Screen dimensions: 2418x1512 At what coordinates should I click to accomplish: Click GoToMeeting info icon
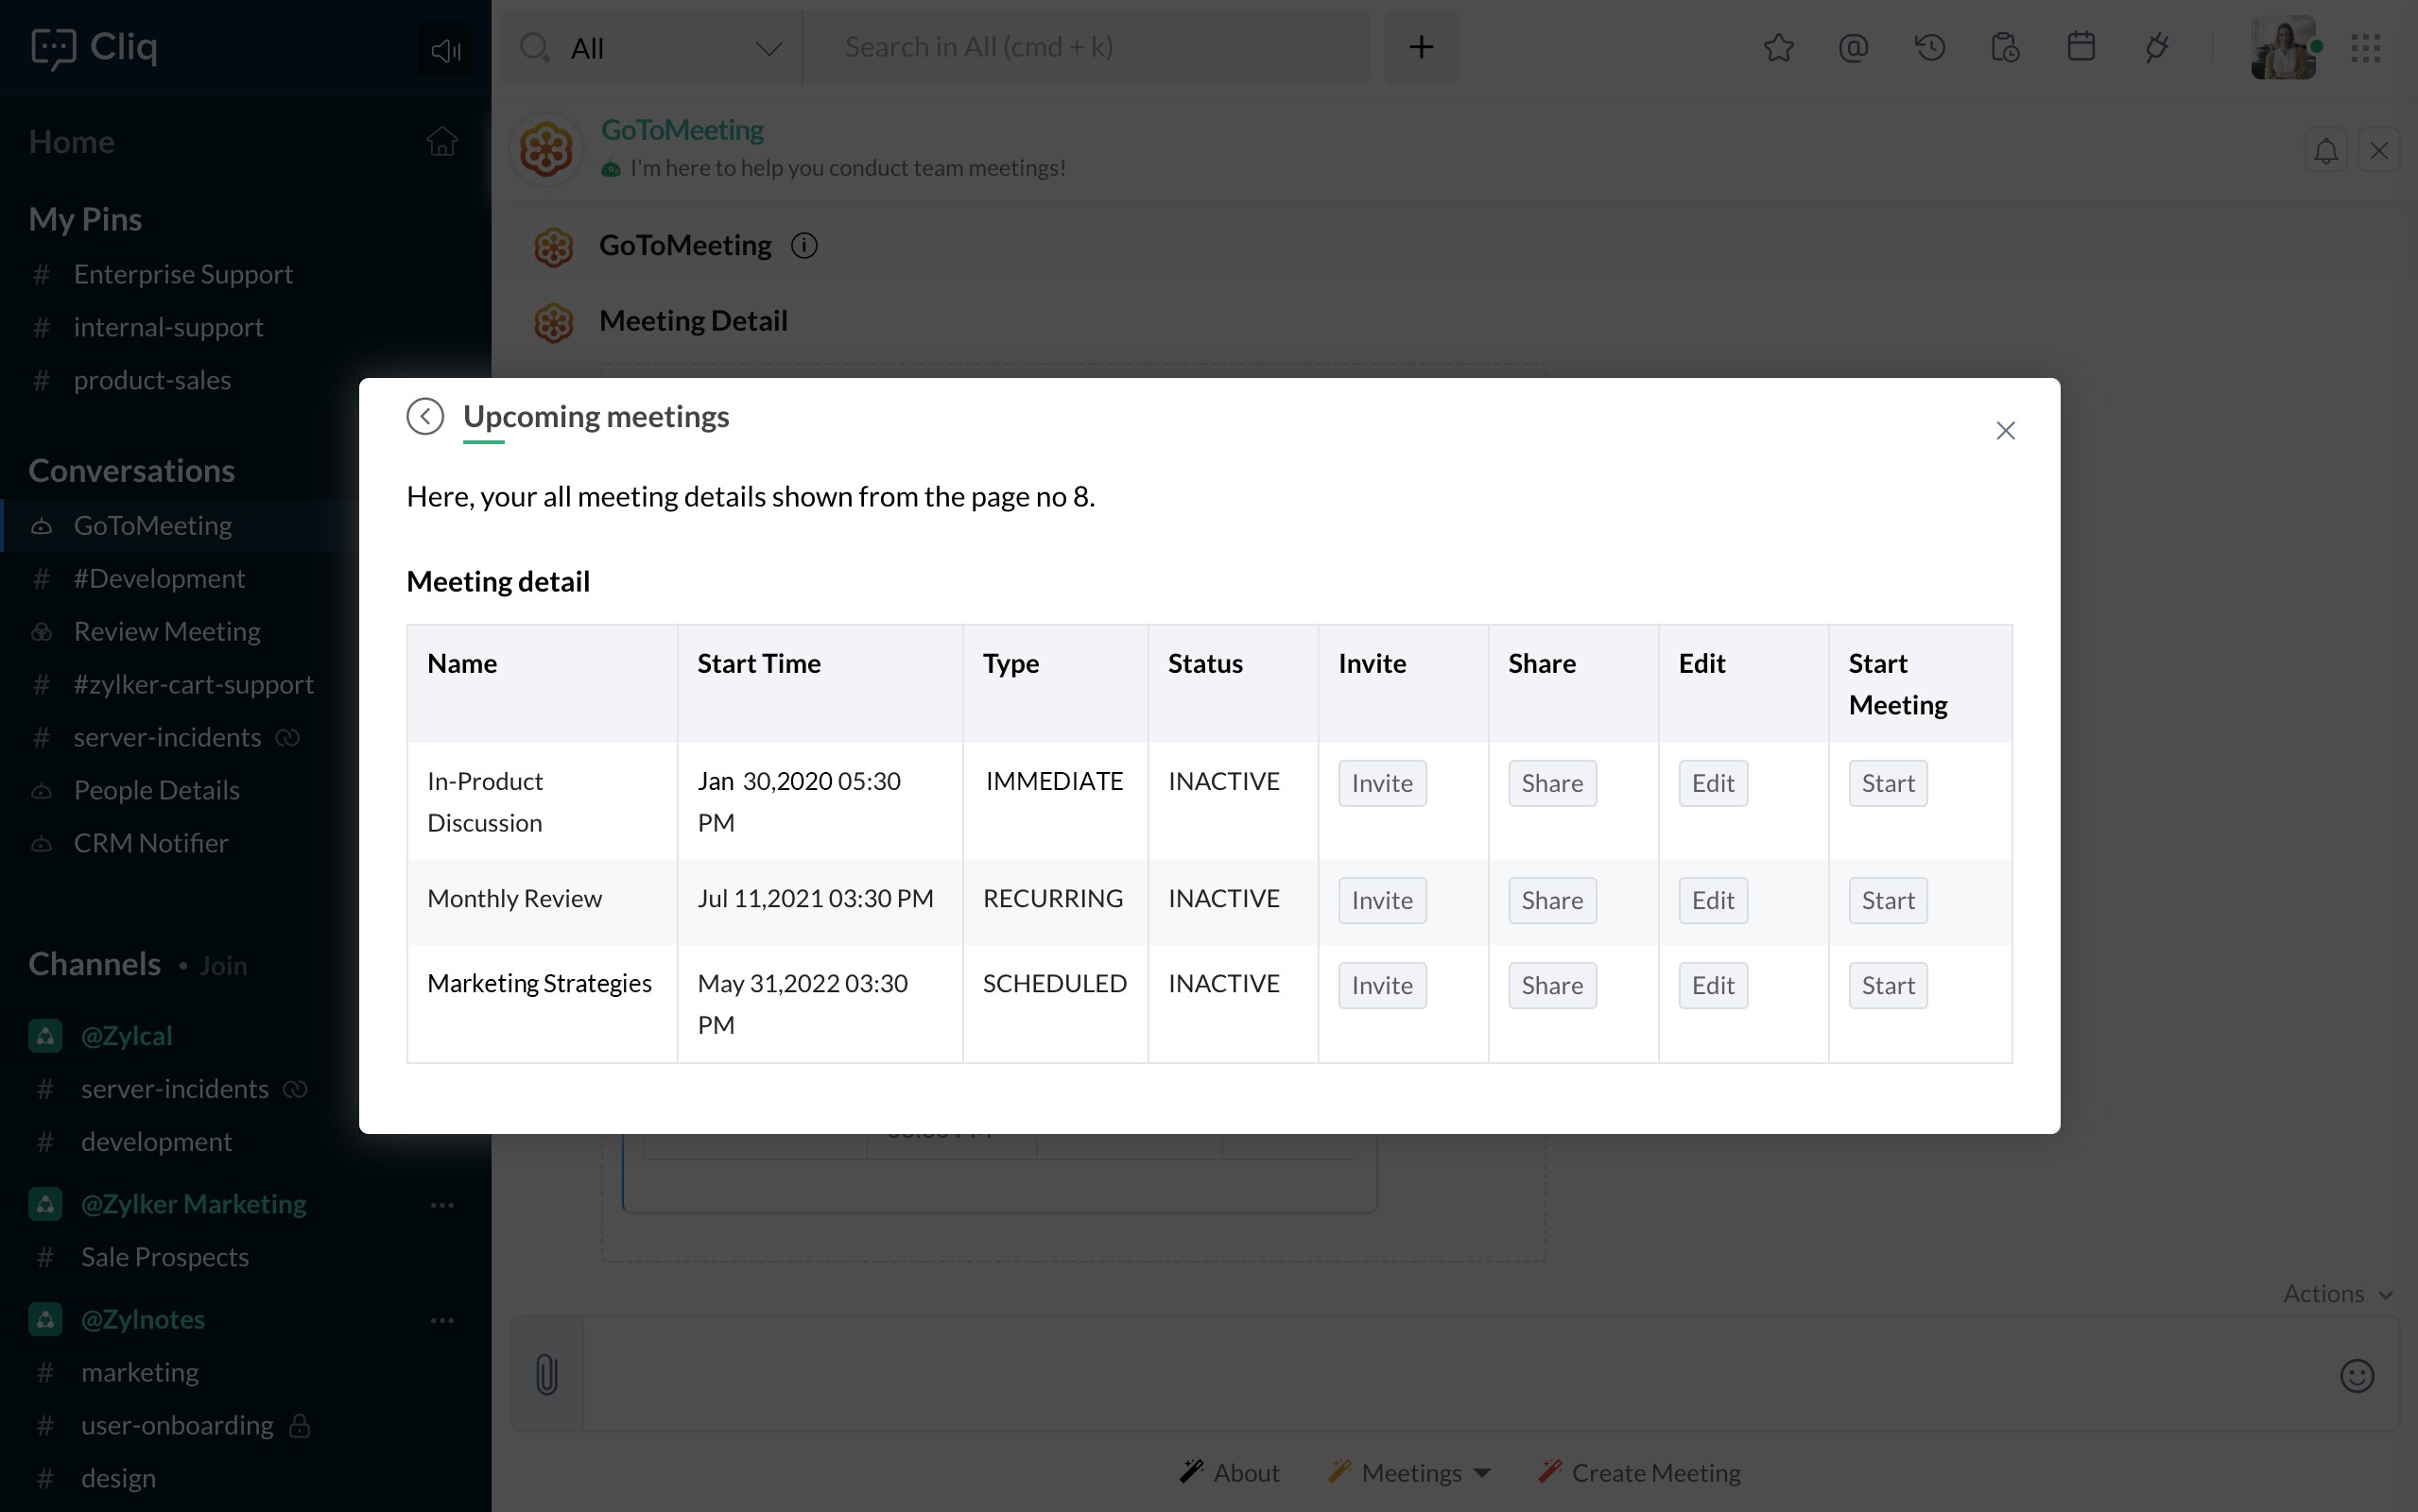point(804,245)
